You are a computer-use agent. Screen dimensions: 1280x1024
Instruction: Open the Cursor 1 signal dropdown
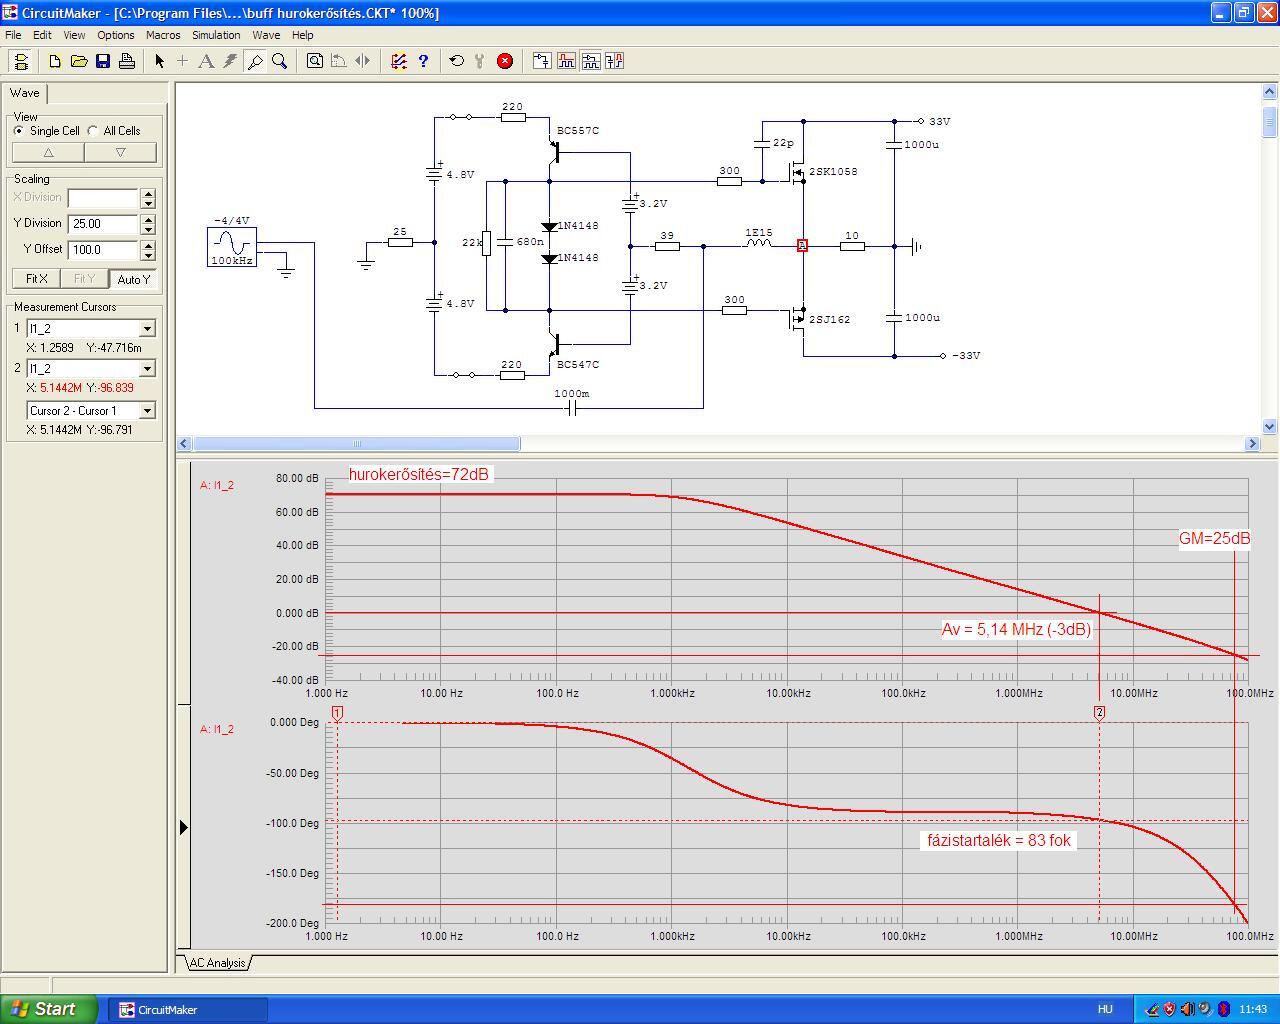pyautogui.click(x=147, y=329)
